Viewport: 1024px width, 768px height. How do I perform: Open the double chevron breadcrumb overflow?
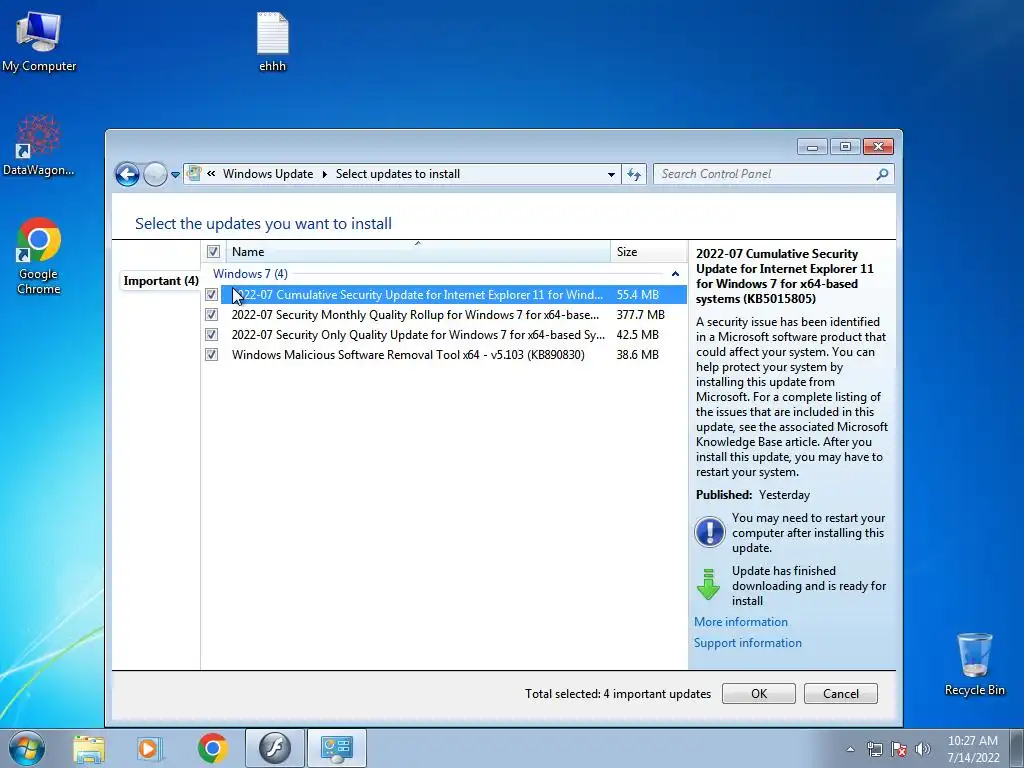(211, 174)
